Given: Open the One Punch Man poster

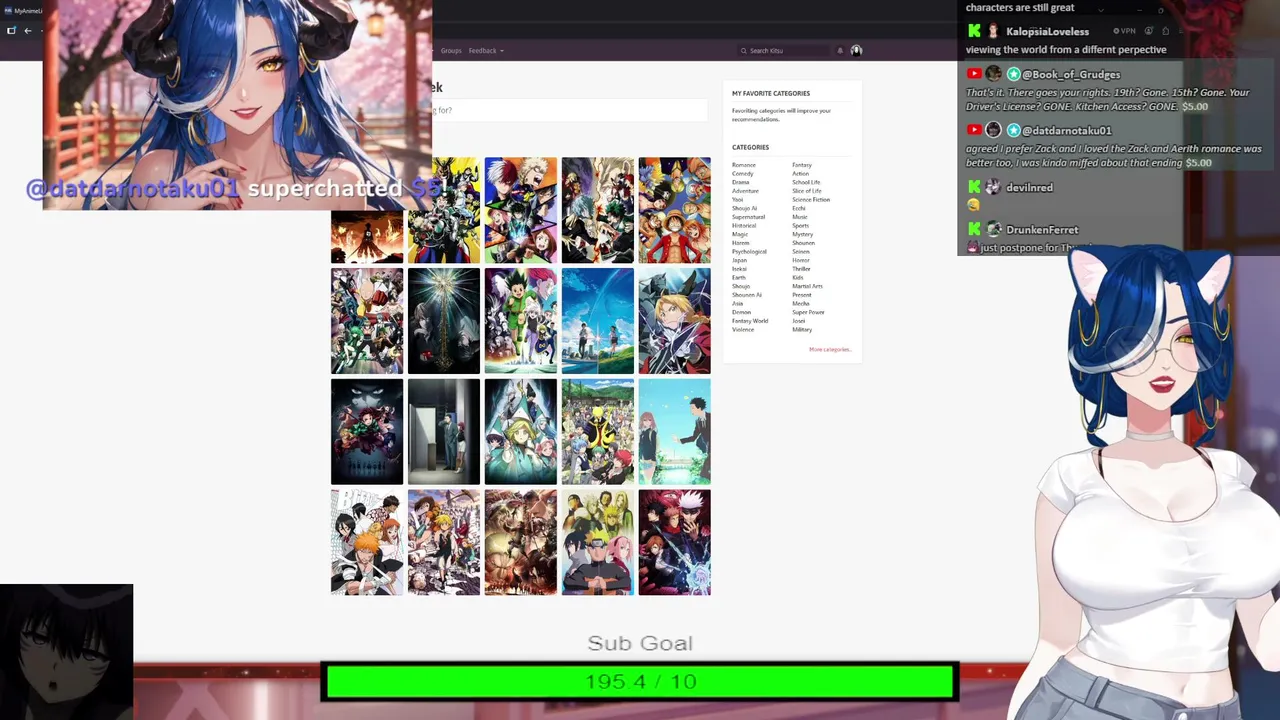Looking at the screenshot, I should 367,321.
